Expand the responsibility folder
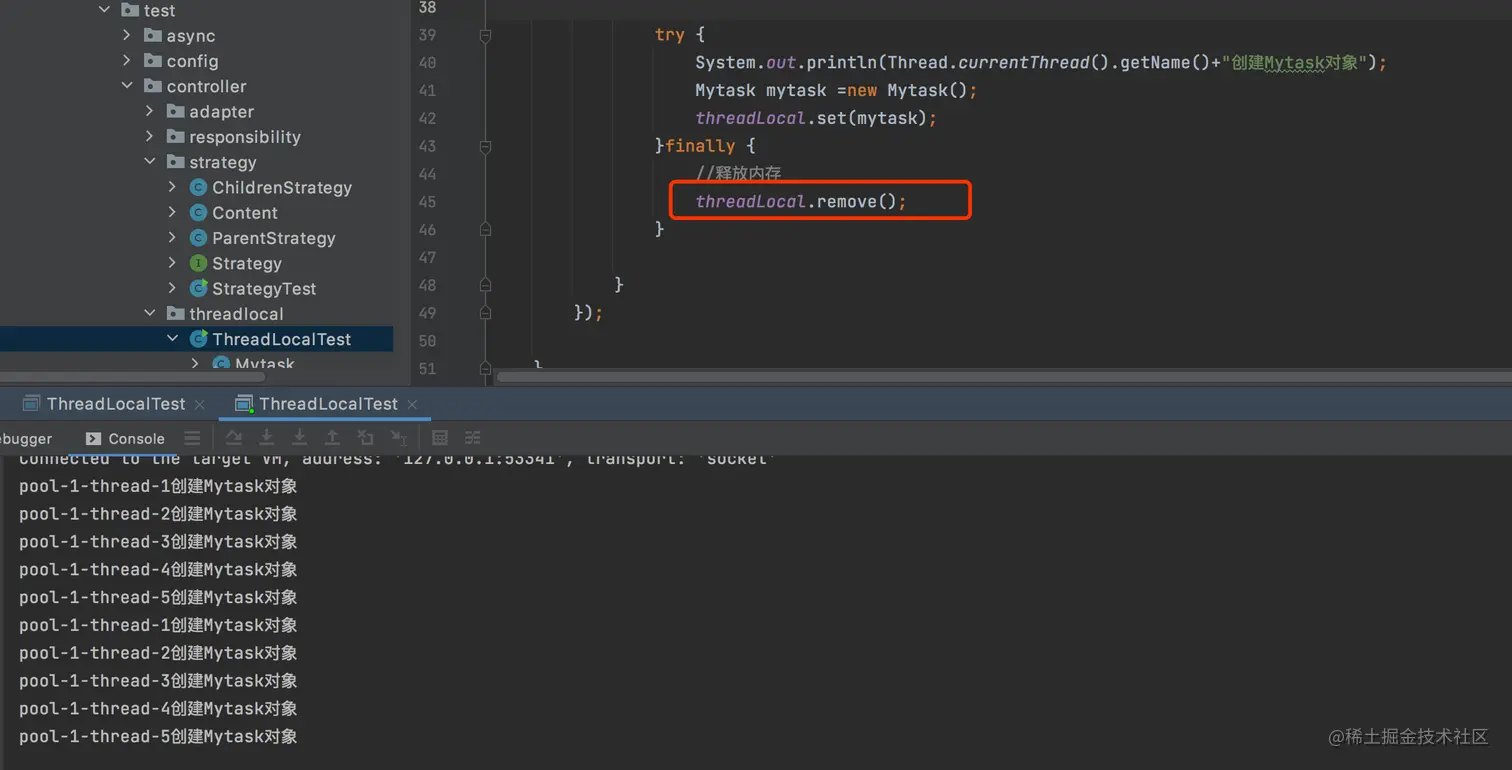1512x770 pixels. (149, 137)
